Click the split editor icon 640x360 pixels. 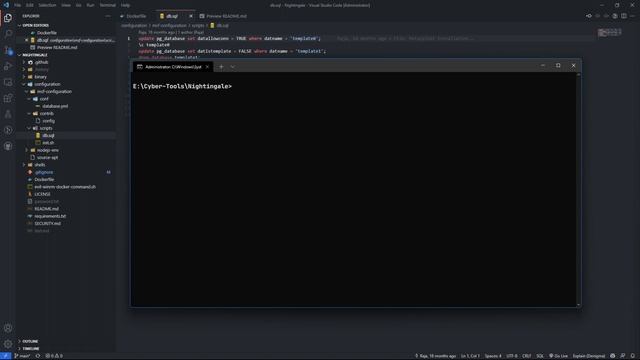(624, 16)
